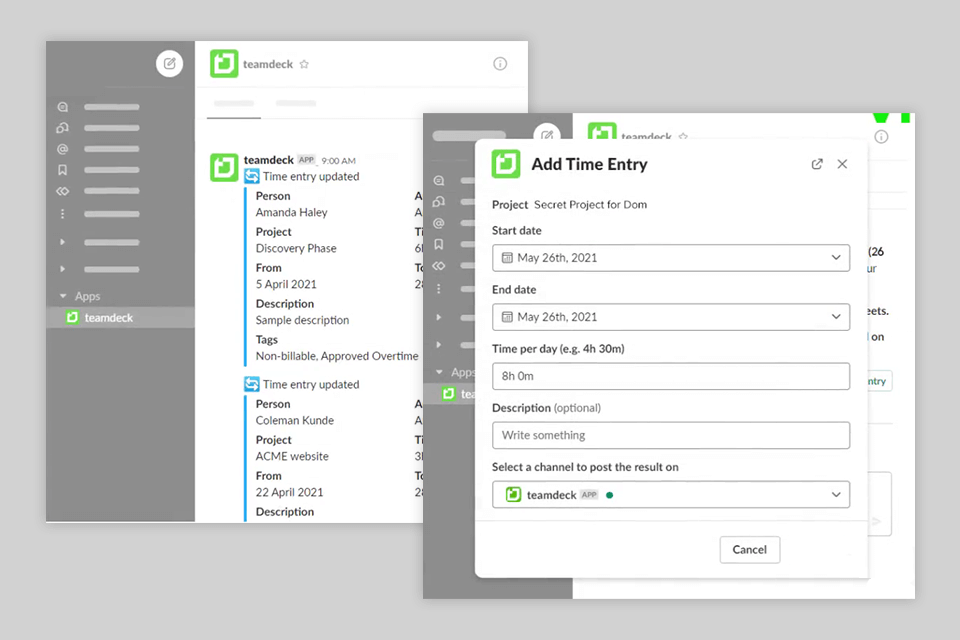
Task: Expand second collapsed section arrow in back sidebar
Action: tap(62, 269)
